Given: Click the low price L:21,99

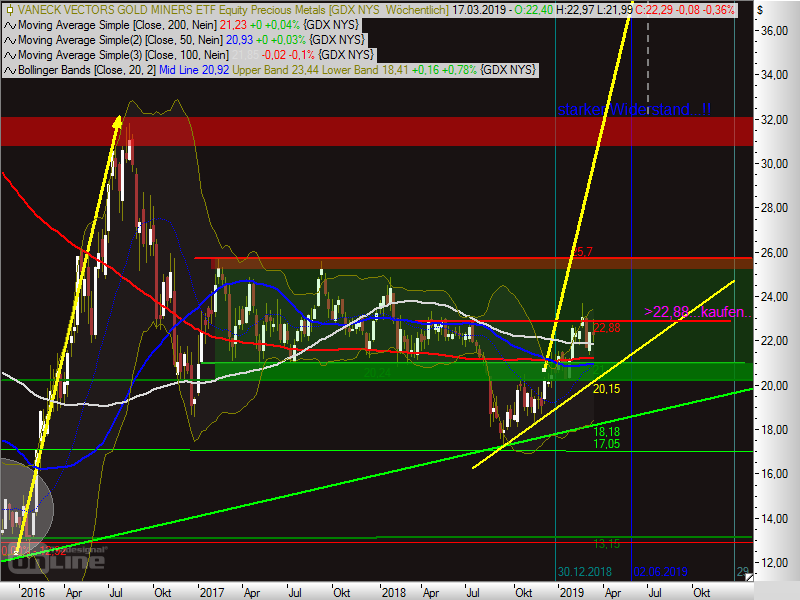Looking at the screenshot, I should 614,10.
